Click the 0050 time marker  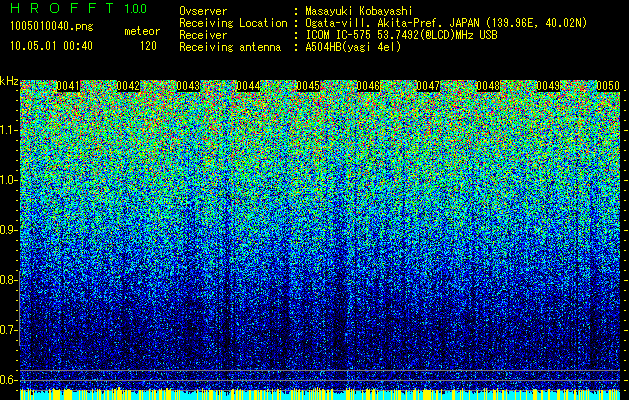pos(608,86)
